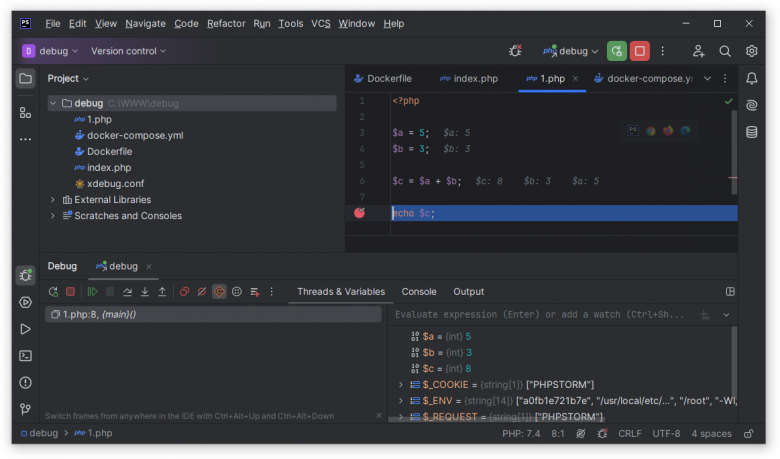Viewport: 780px width, 459px height.
Task: Stop debug session with red button
Action: pyautogui.click(x=640, y=51)
